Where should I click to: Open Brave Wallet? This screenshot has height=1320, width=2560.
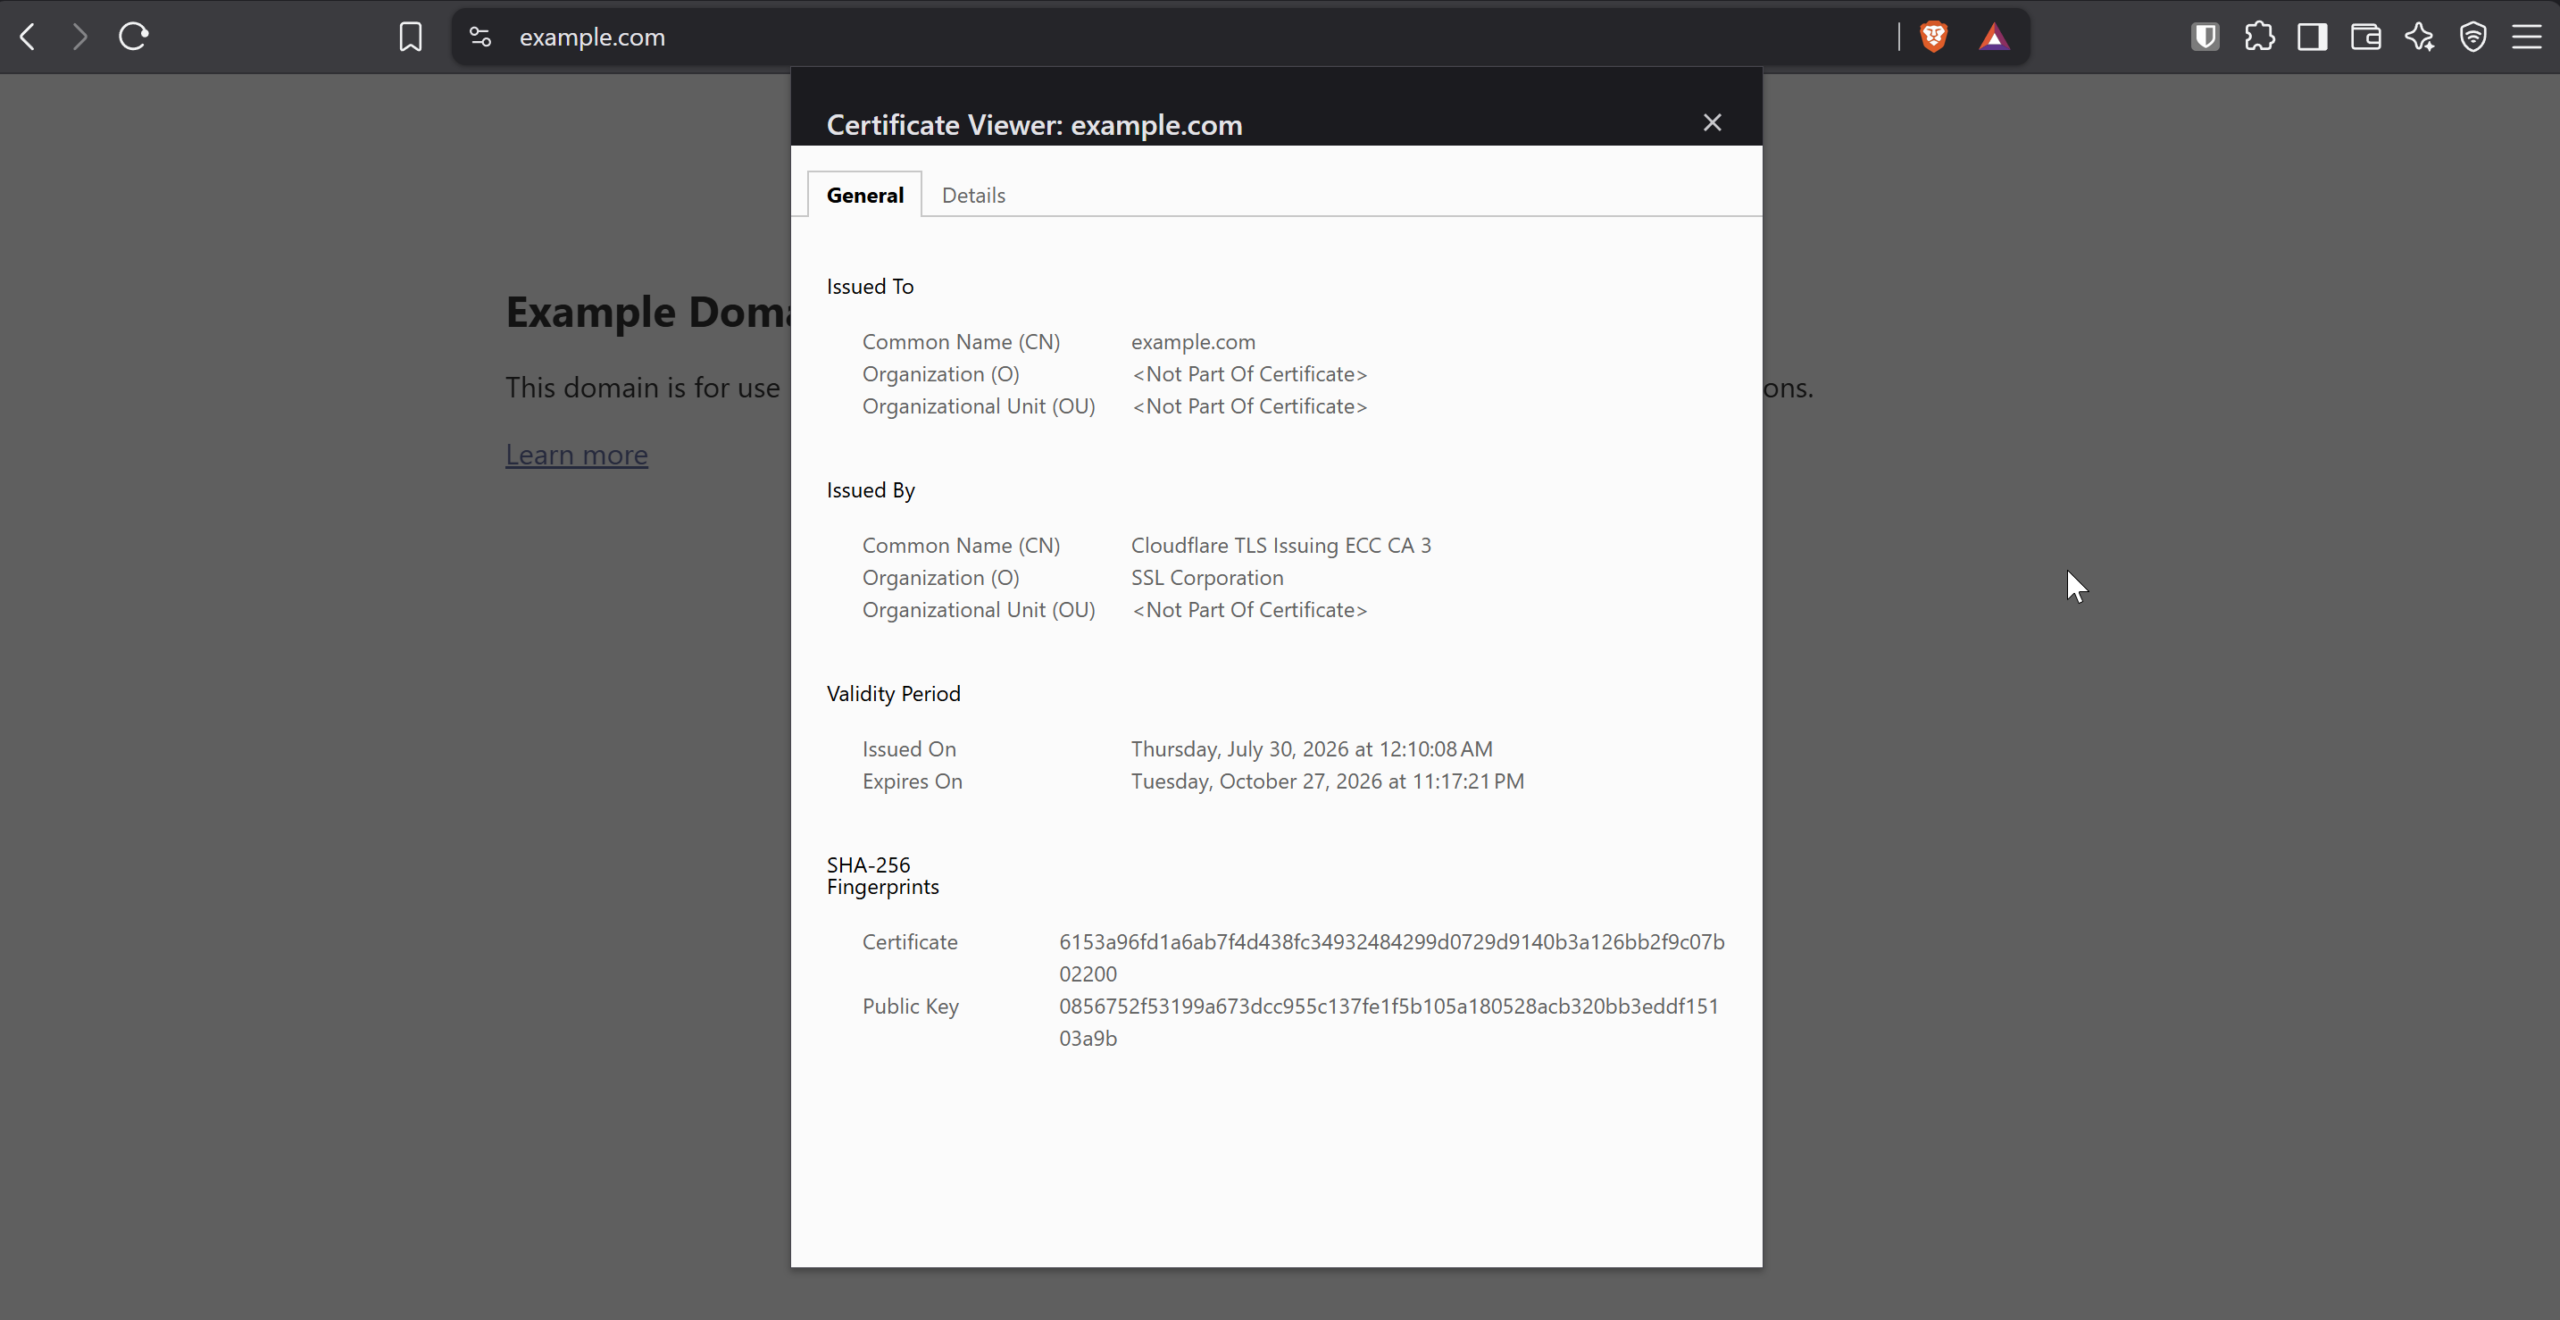coord(2366,37)
